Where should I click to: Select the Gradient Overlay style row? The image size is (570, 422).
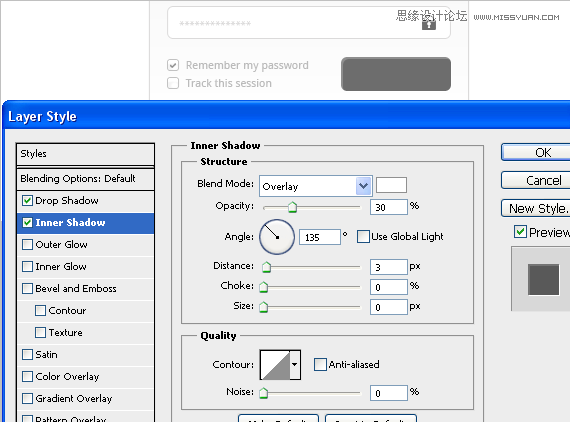coord(85,399)
